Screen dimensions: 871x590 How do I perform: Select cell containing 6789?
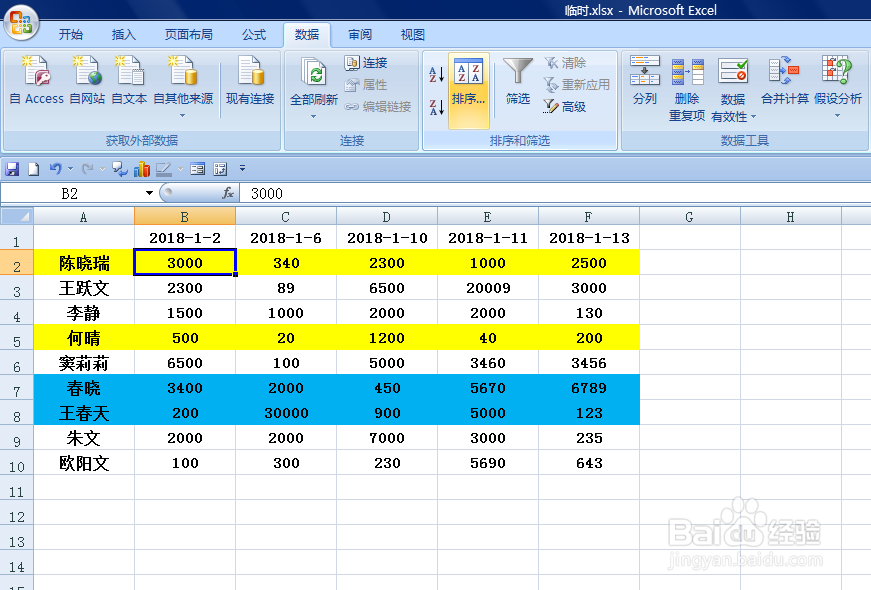pyautogui.click(x=589, y=388)
